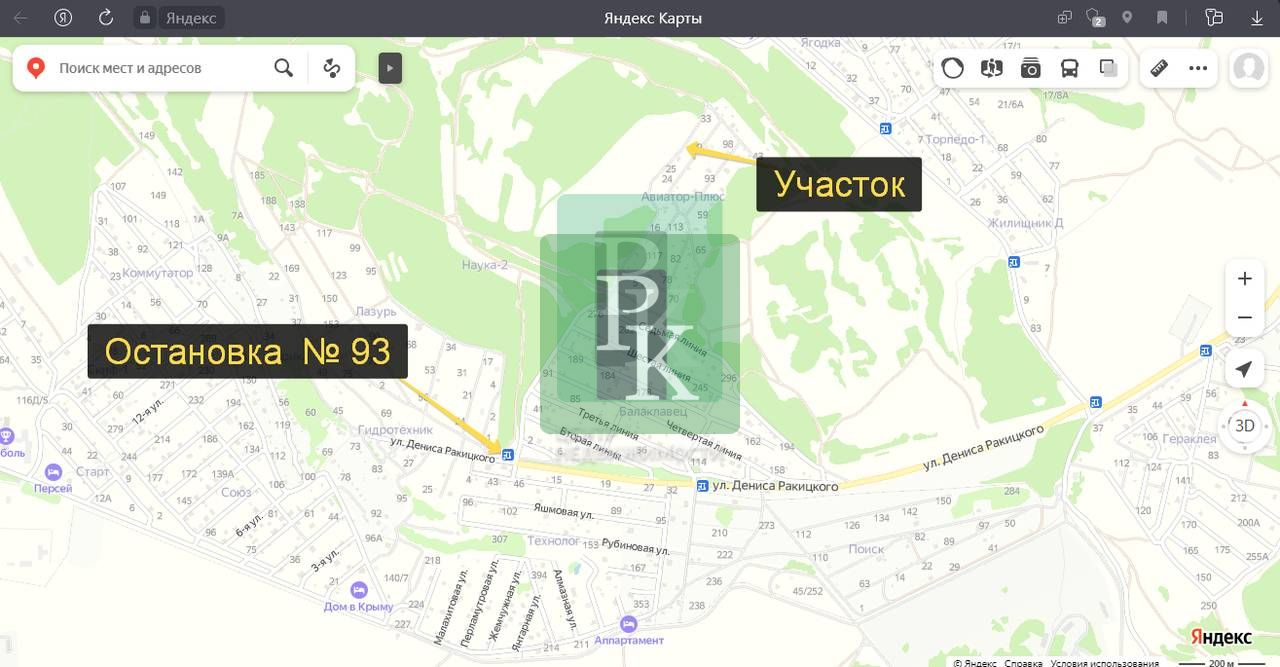
Task: Click bus stop icon left of ул. Дениса Ракицкого label
Action: pyautogui.click(x=702, y=486)
